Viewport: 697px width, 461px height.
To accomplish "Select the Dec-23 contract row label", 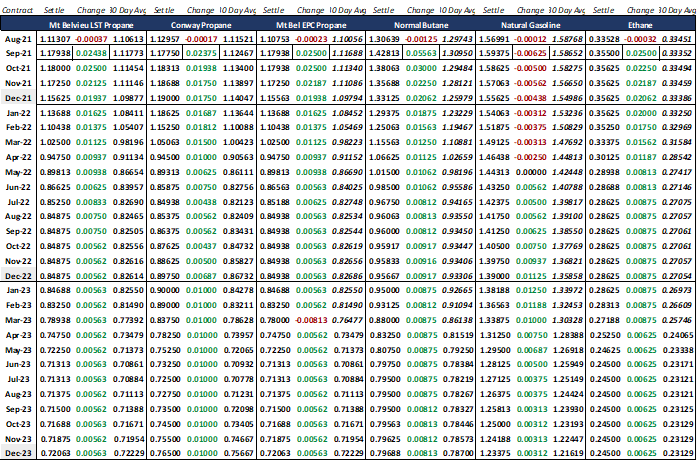I will coord(18,453).
